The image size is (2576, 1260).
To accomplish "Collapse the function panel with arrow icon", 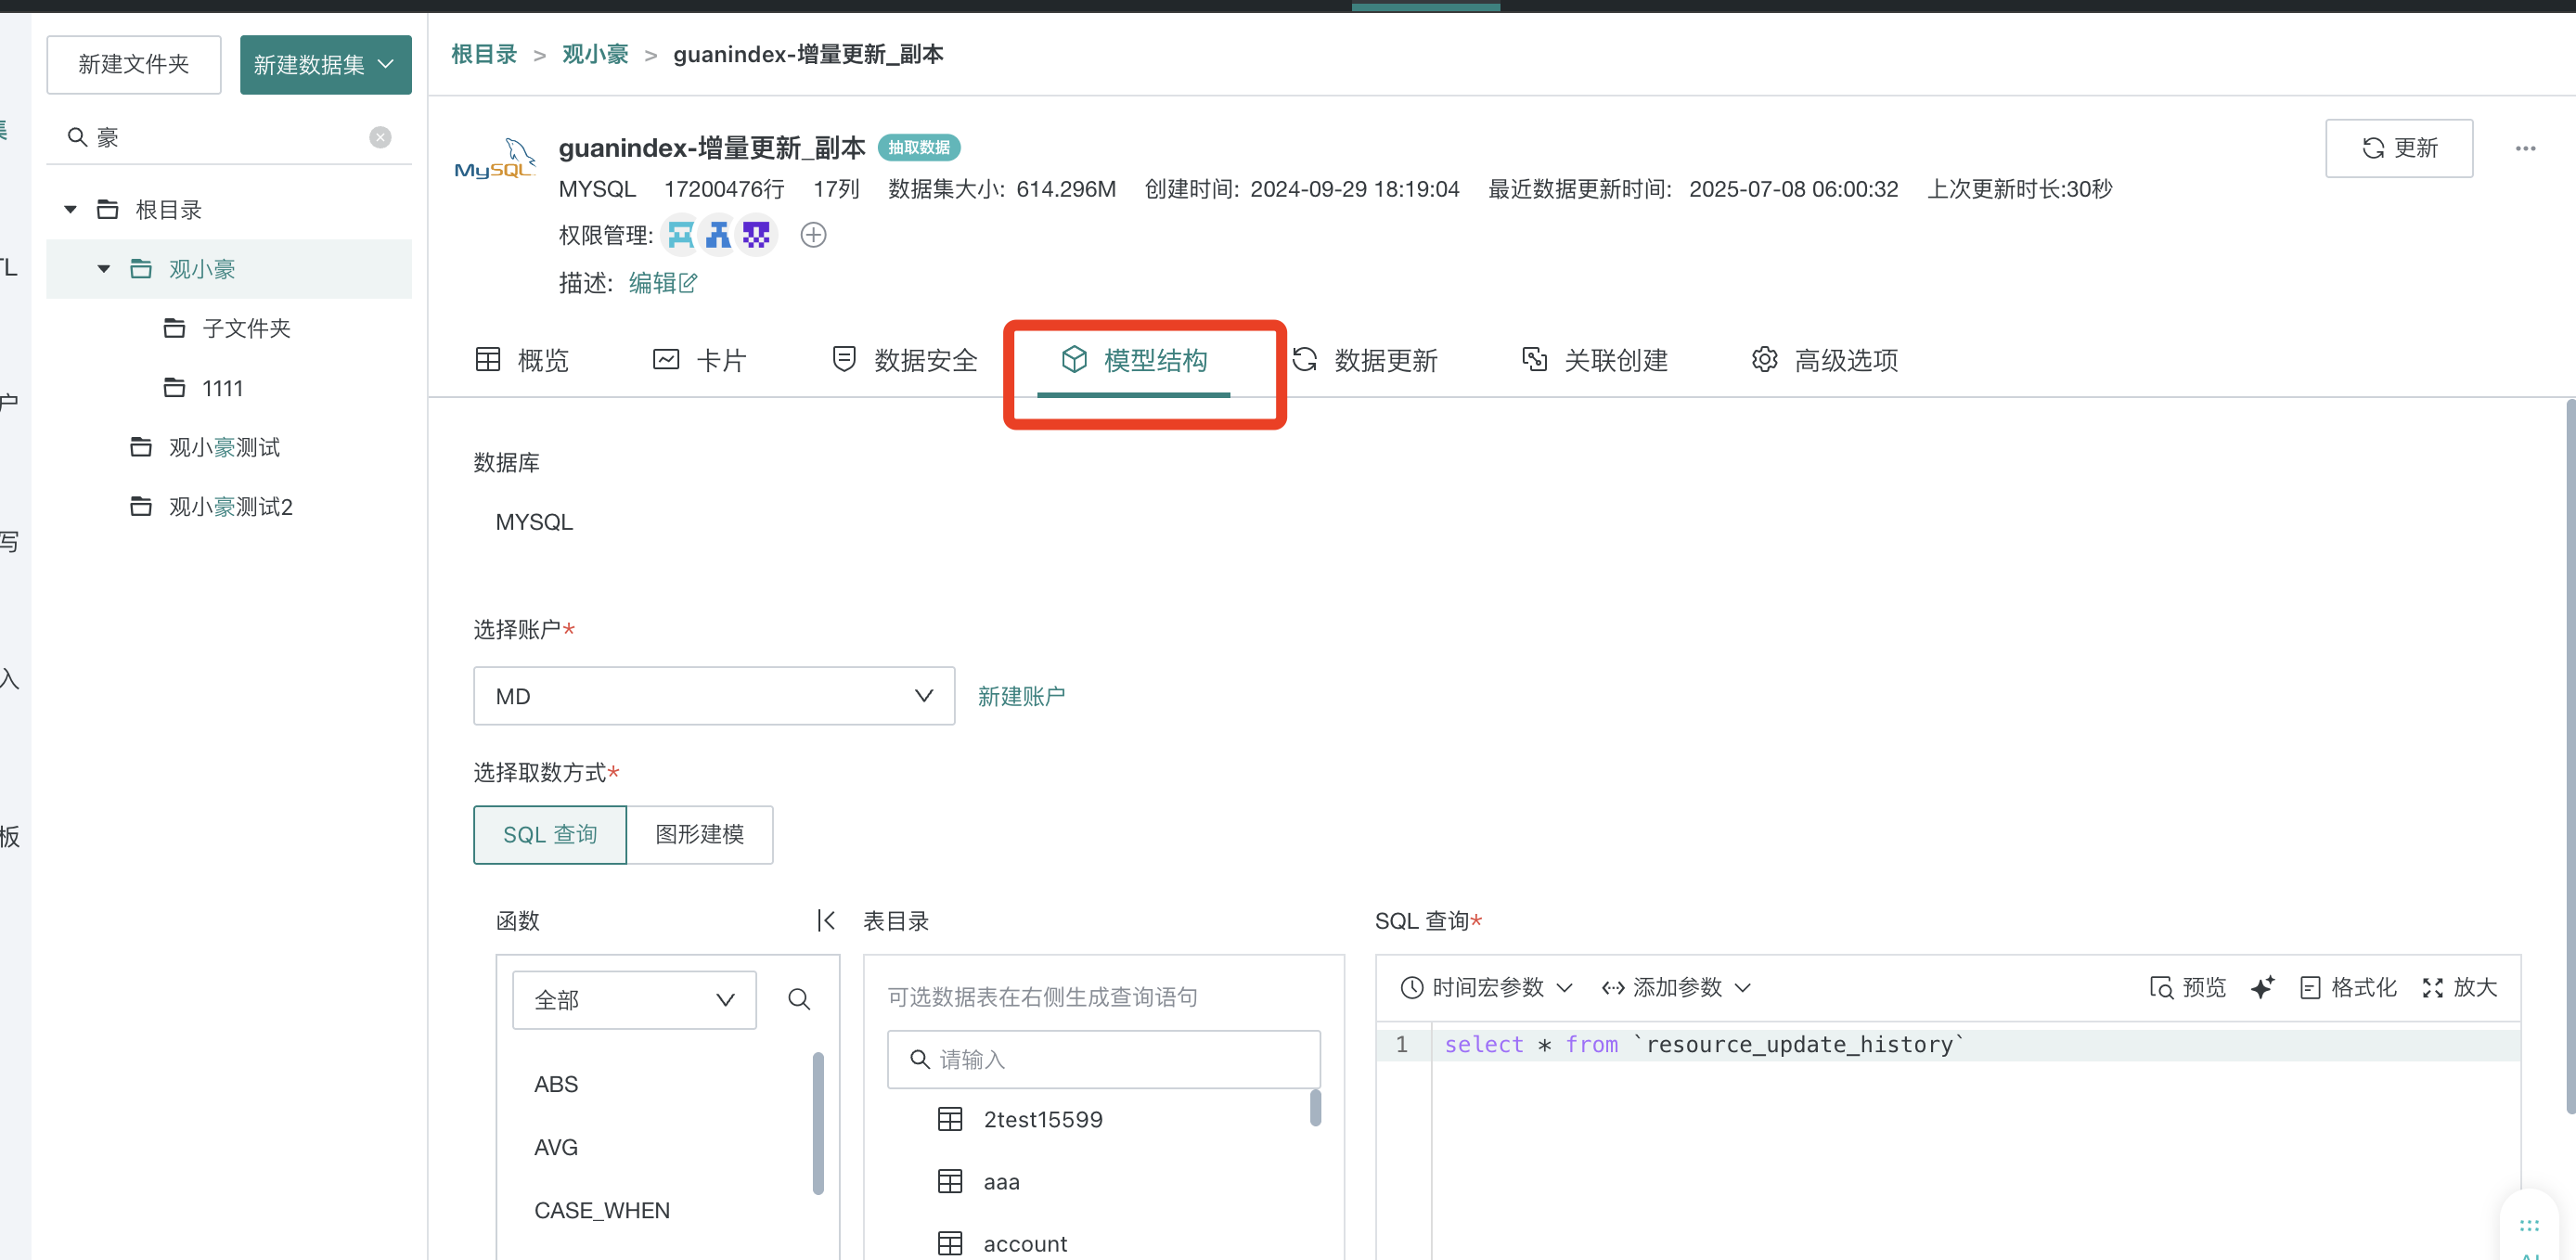I will click(x=826, y=920).
